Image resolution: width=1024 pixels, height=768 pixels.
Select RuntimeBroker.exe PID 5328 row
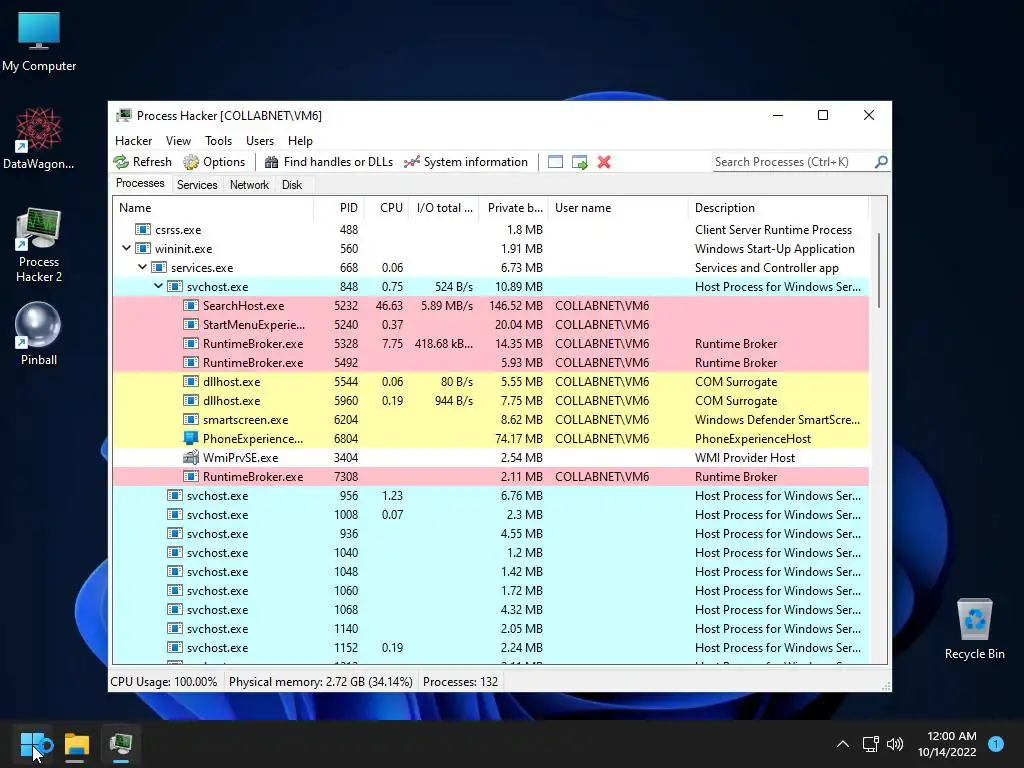(490, 344)
